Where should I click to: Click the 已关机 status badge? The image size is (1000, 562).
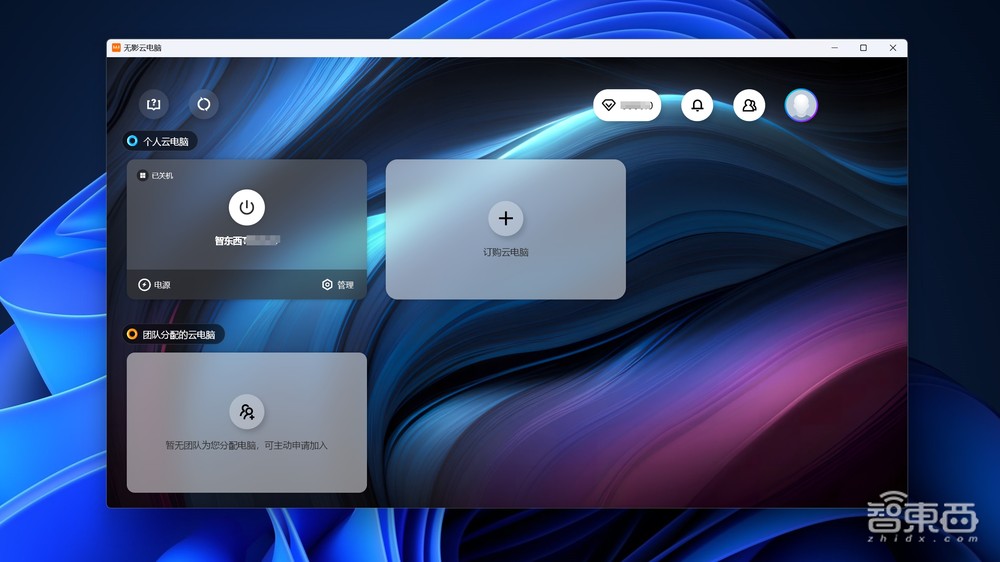click(x=157, y=176)
